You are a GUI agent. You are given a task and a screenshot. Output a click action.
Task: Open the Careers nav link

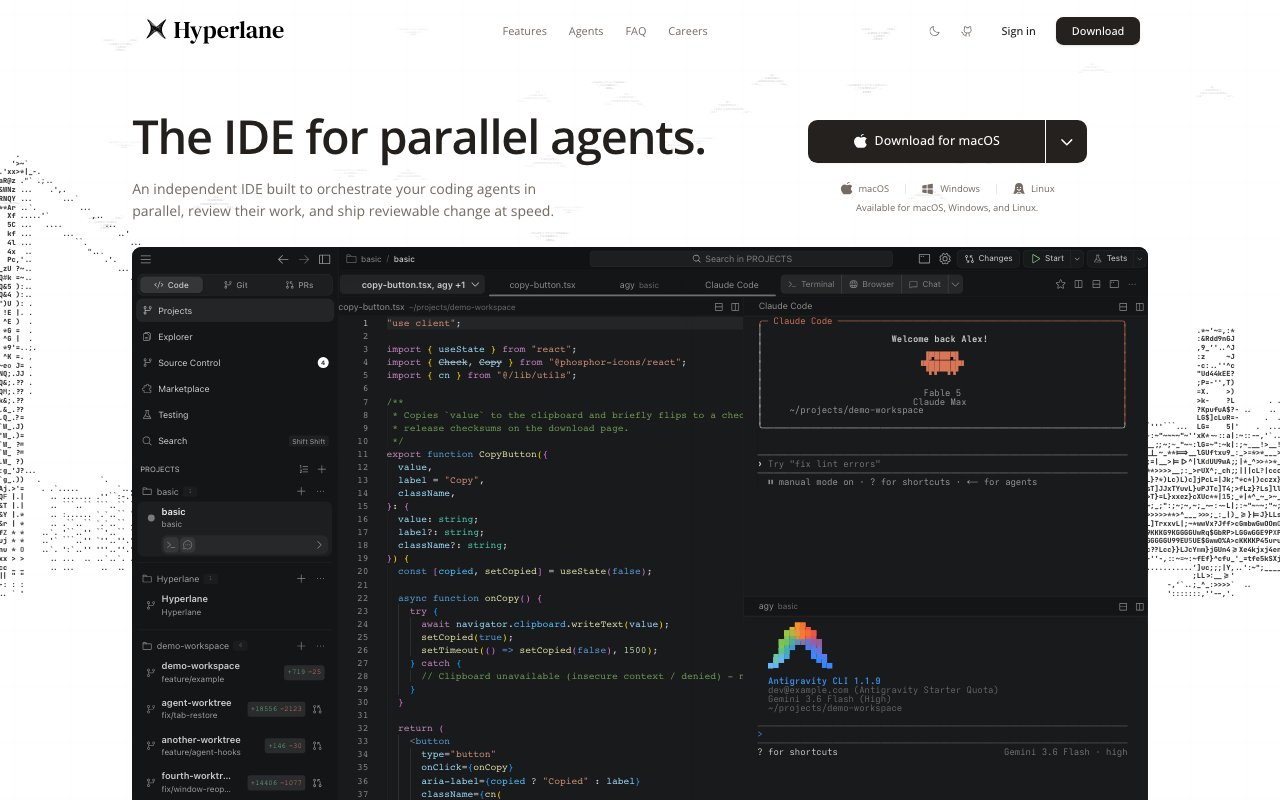point(688,31)
